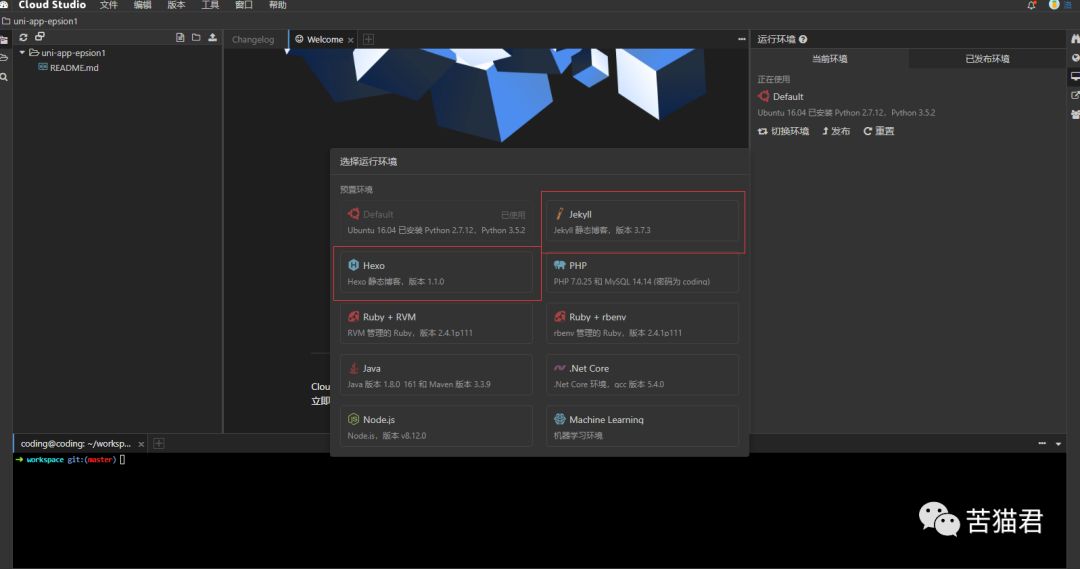Click Default environment in right panel
The height and width of the screenshot is (569, 1080).
(780, 96)
